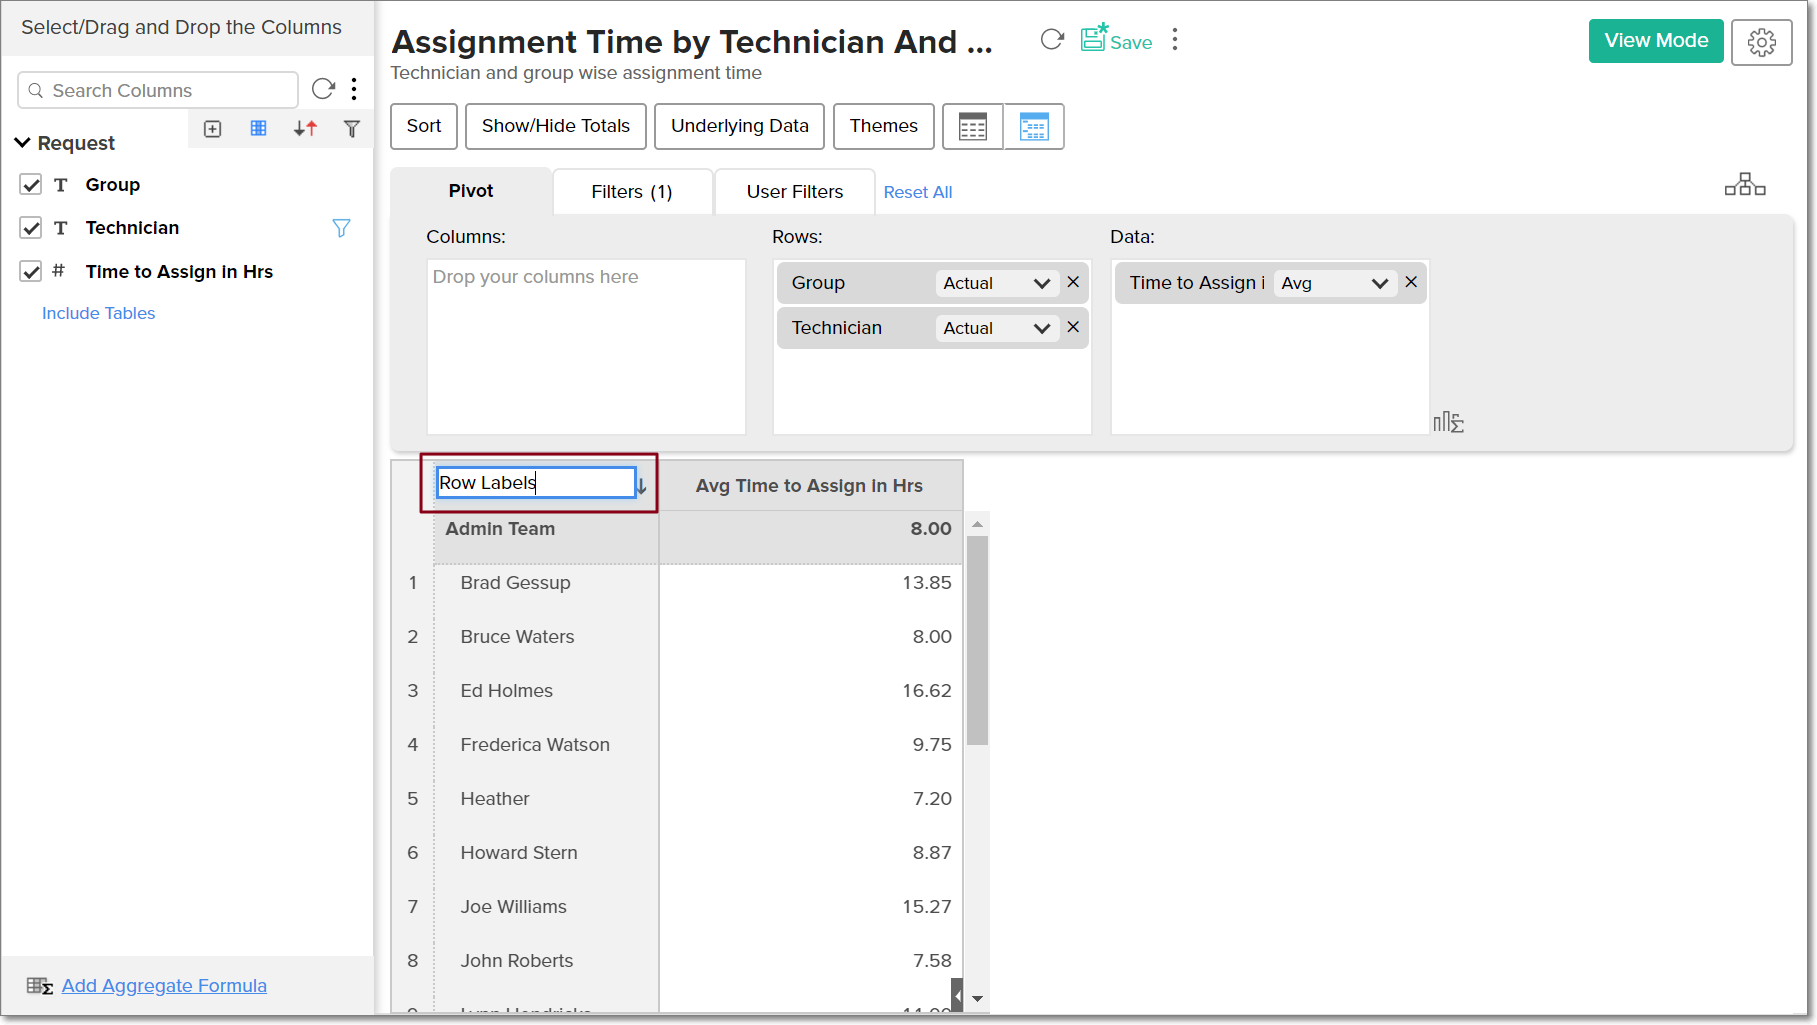The width and height of the screenshot is (1817, 1025).
Task: Click the refresh icon beside the report title
Action: (1052, 40)
